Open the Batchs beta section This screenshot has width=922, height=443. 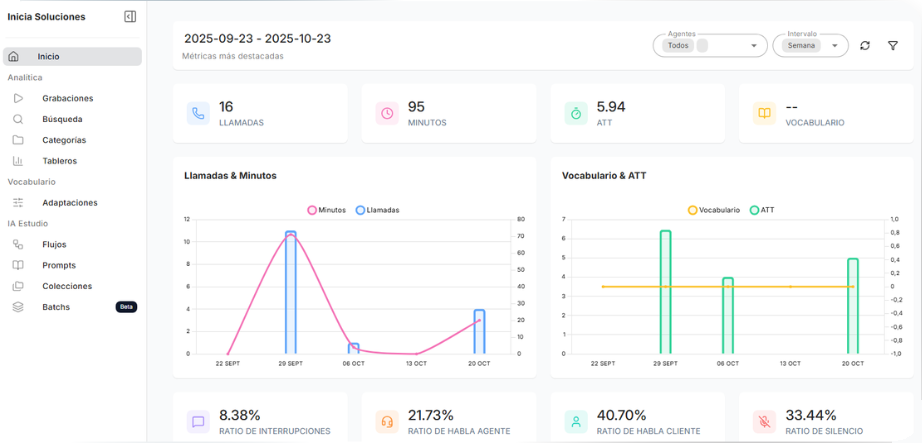click(x=56, y=307)
